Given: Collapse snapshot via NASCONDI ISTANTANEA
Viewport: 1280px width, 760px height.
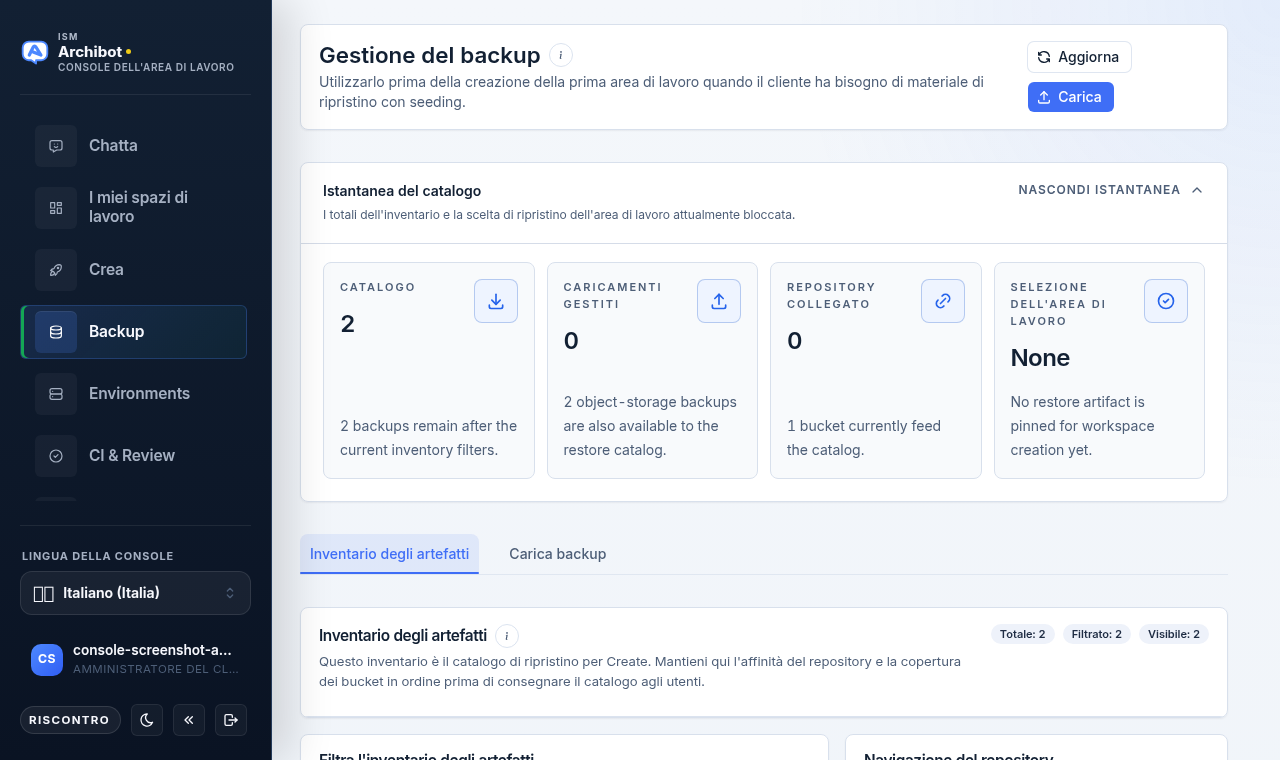Looking at the screenshot, I should [x=1110, y=190].
